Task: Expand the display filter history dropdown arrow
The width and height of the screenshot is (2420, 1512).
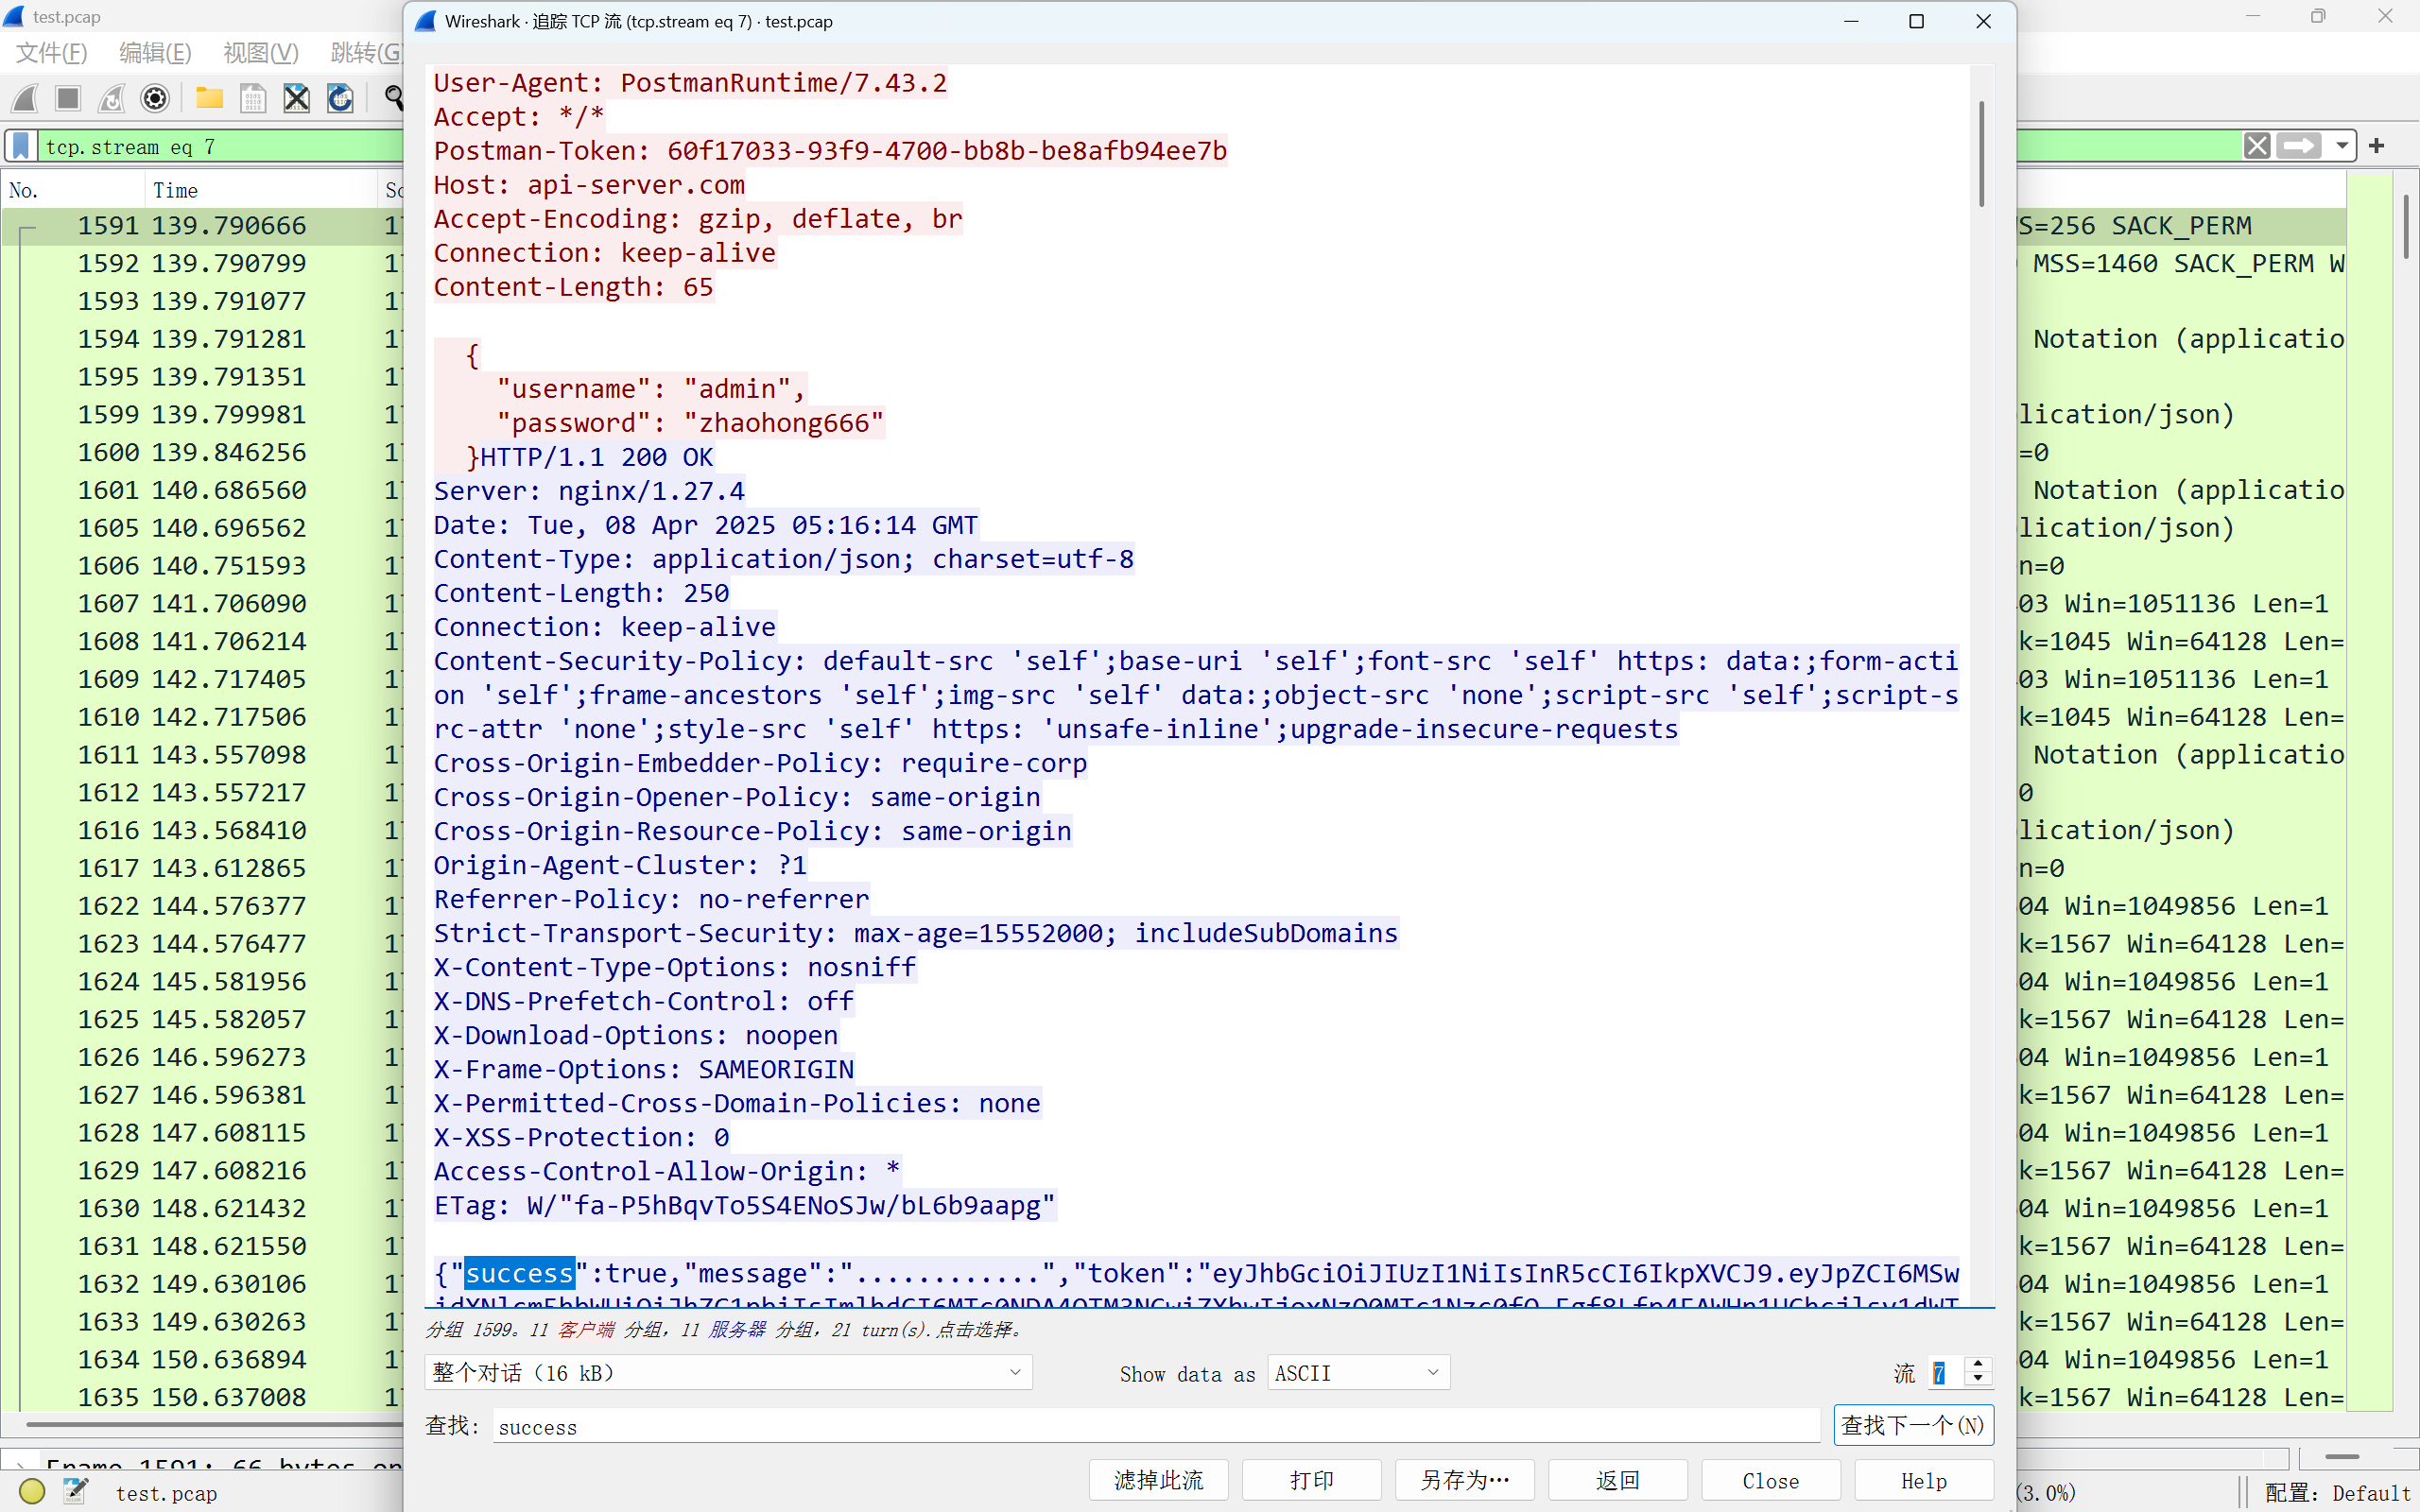Action: tap(2342, 146)
